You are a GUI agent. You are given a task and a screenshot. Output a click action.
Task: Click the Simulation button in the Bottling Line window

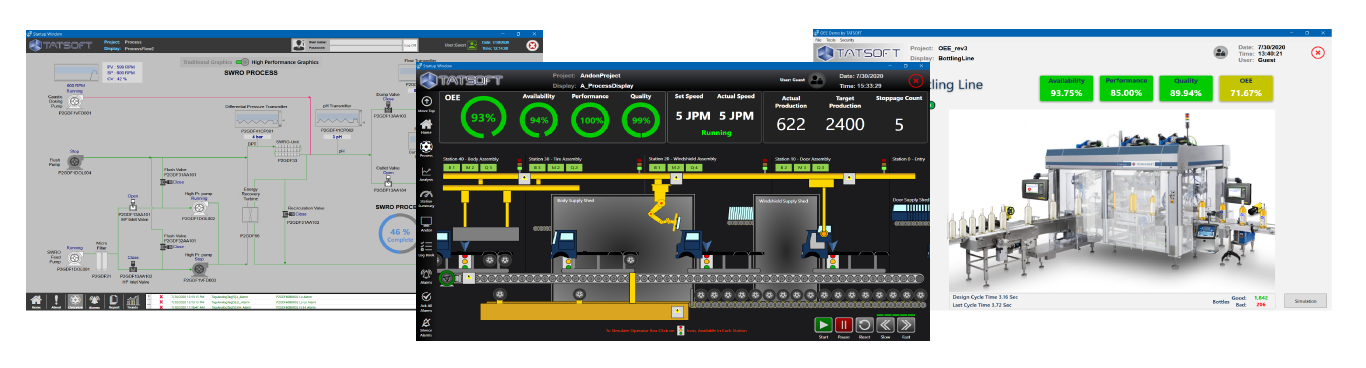(1306, 300)
